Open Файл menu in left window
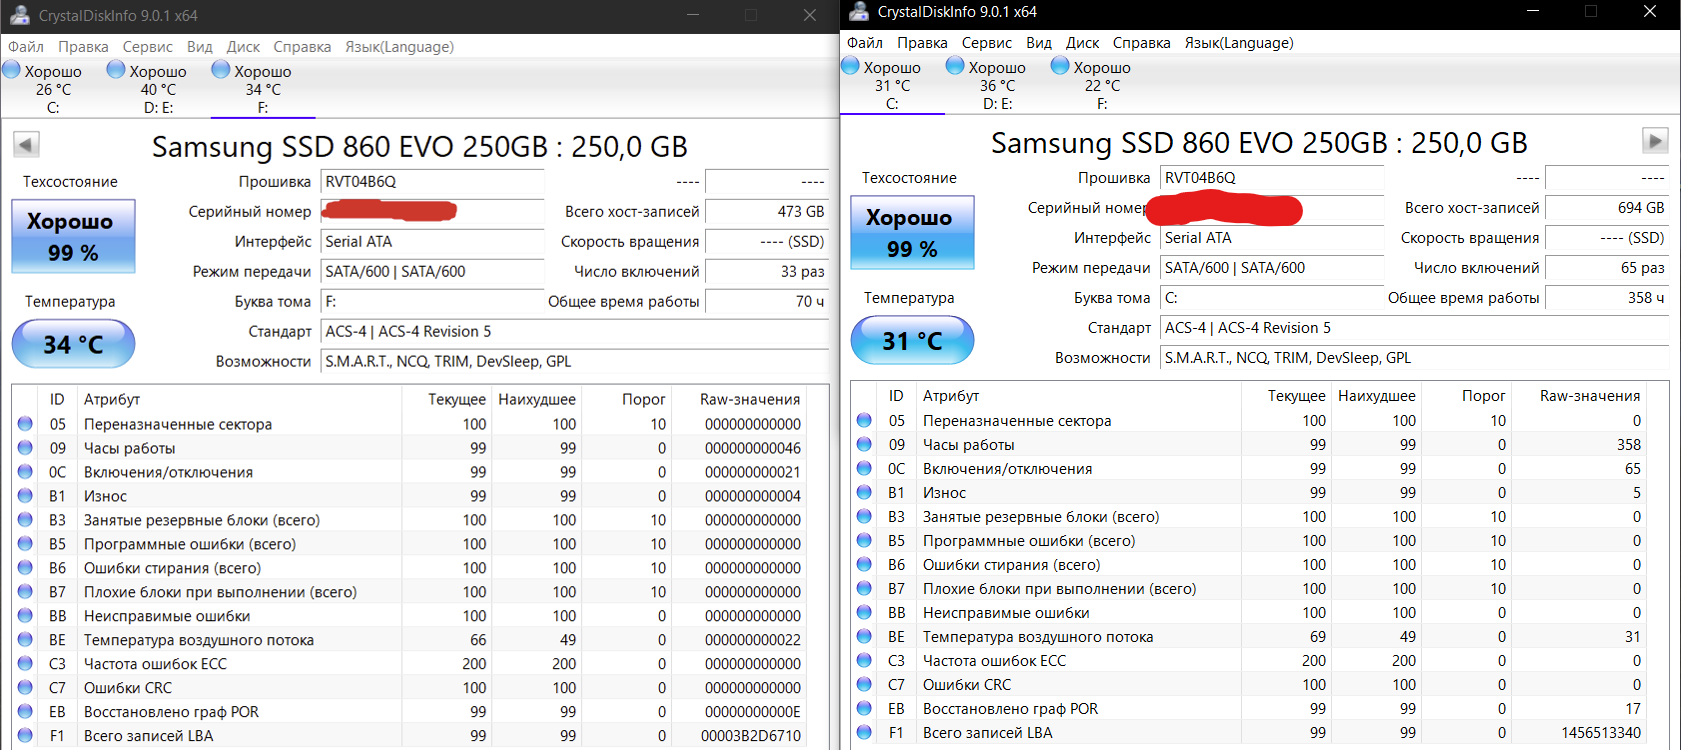Image resolution: width=1681 pixels, height=750 pixels. [x=26, y=47]
